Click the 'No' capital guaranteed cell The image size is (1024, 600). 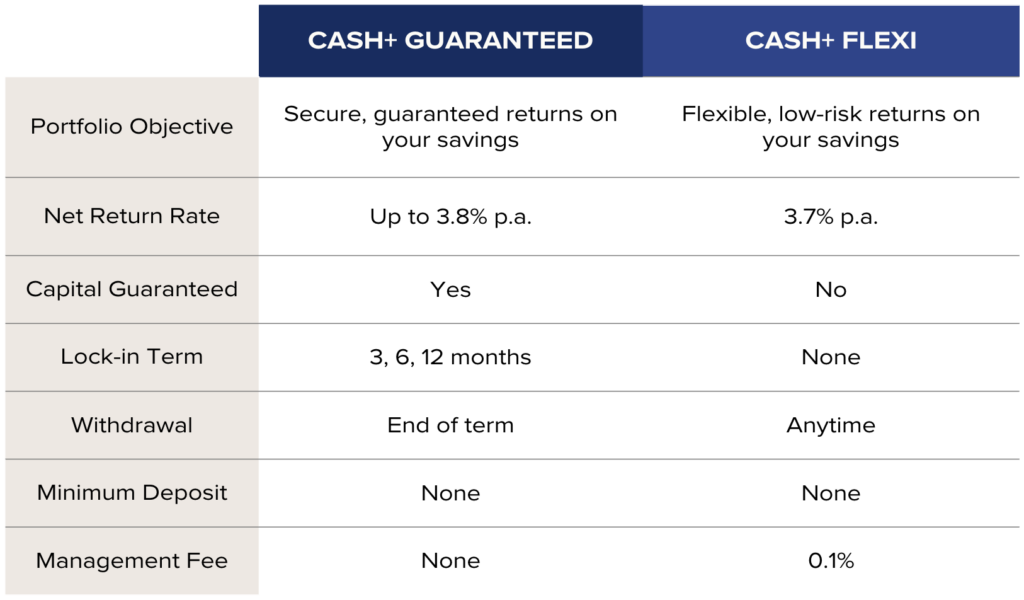point(831,289)
